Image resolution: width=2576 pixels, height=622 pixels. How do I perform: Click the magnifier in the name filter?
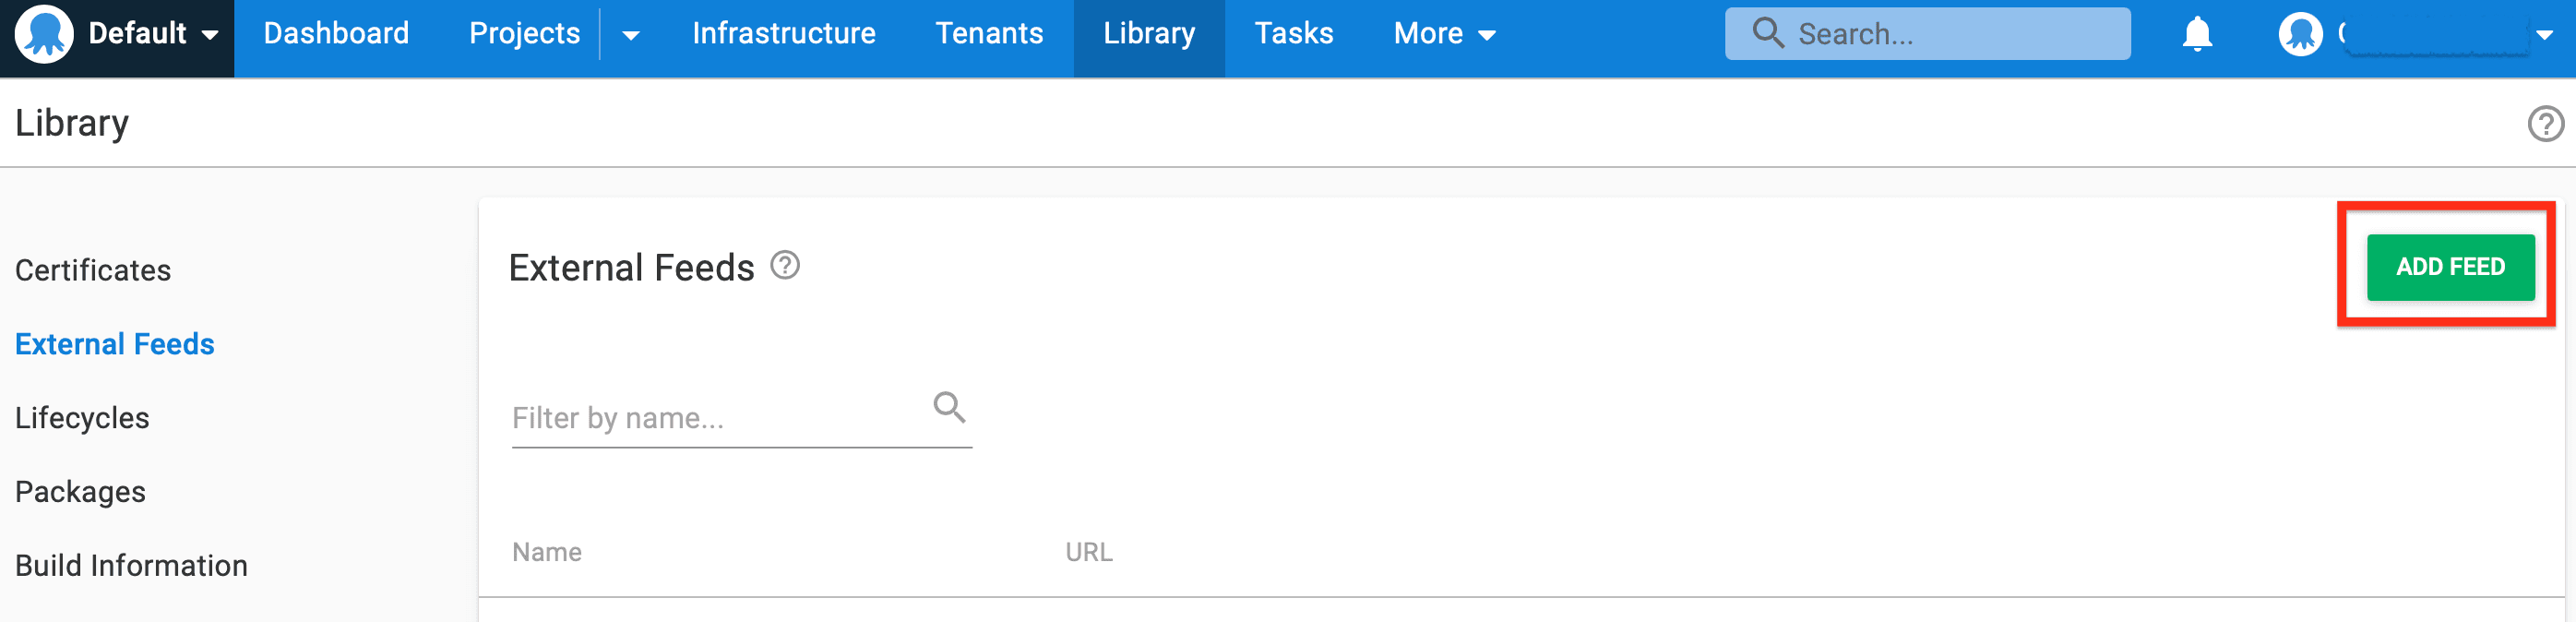(x=949, y=407)
